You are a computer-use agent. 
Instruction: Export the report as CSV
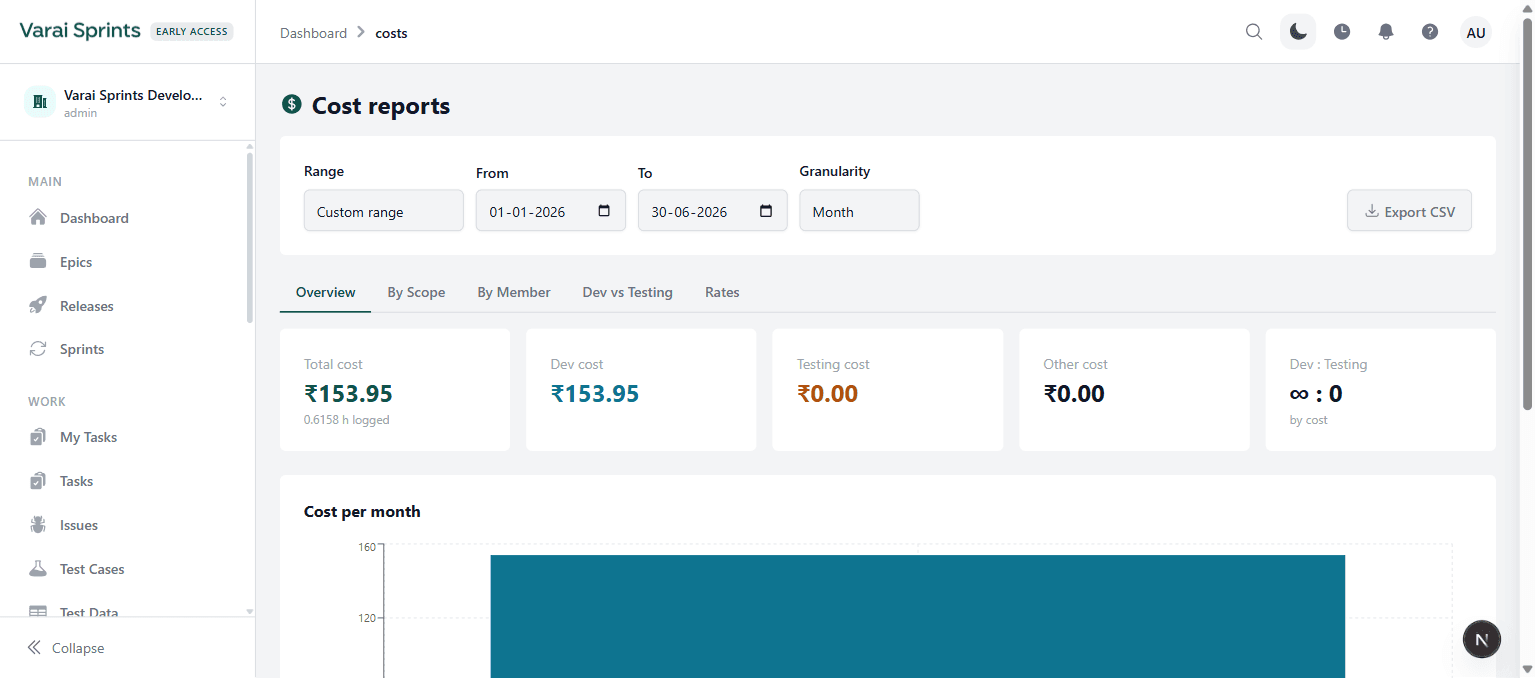[1409, 211]
